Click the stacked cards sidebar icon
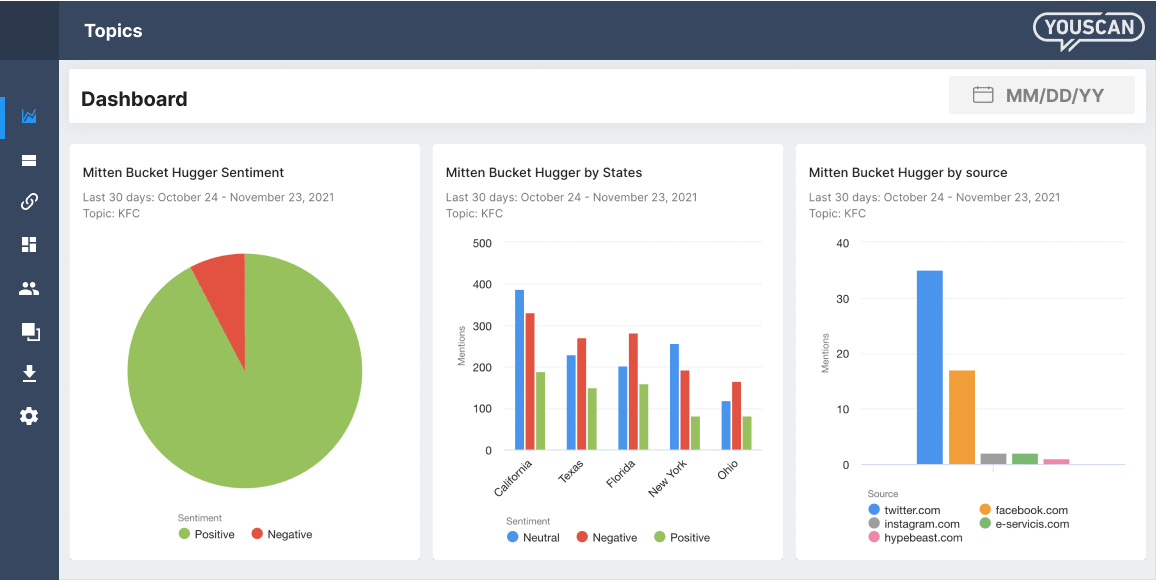This screenshot has width=1156, height=580. pyautogui.click(x=29, y=160)
